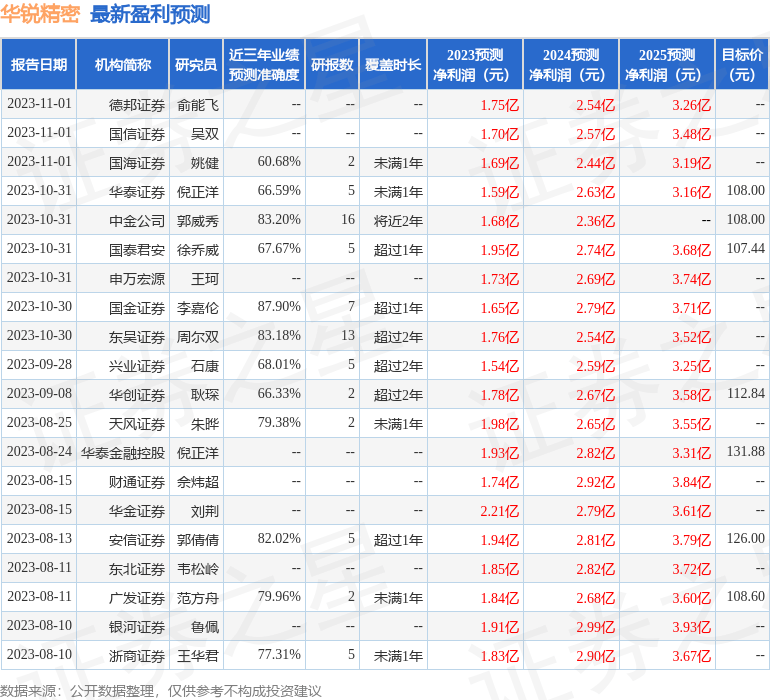Click the 国泰君安 institution name
This screenshot has height=700, width=770.
click(137, 249)
